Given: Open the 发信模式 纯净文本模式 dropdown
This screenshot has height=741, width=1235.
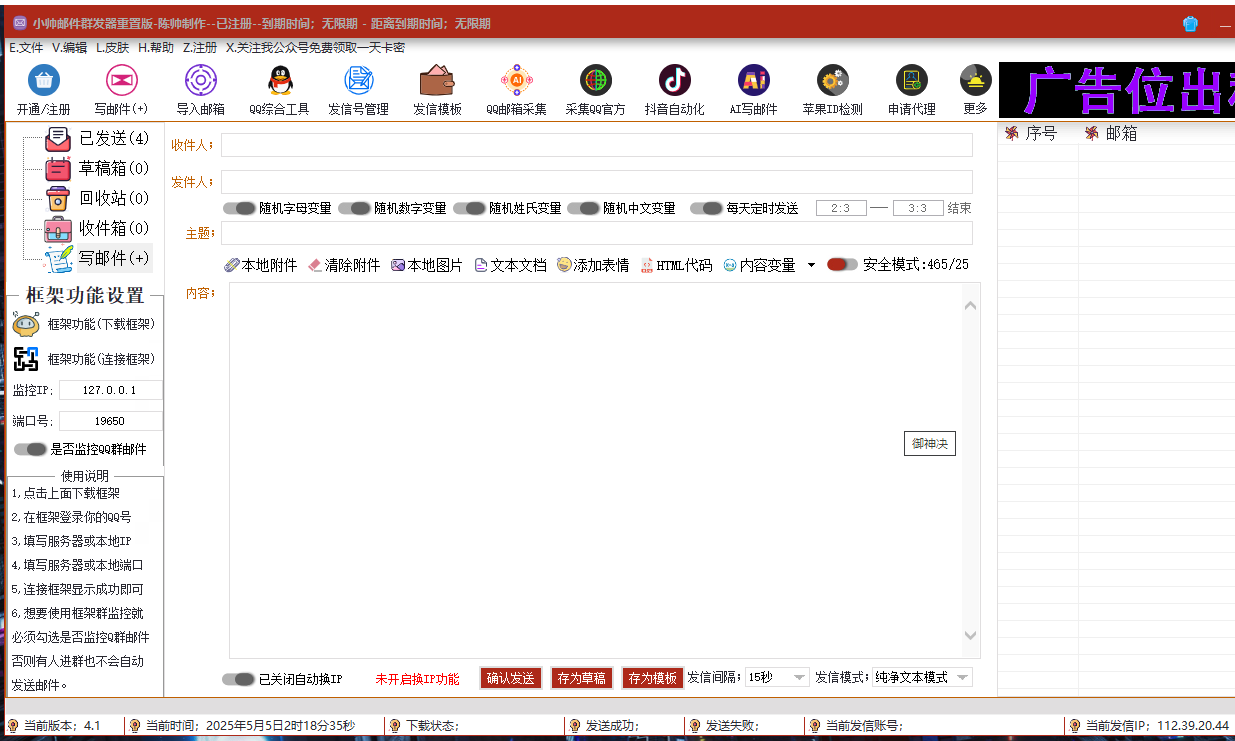Looking at the screenshot, I should click(922, 677).
